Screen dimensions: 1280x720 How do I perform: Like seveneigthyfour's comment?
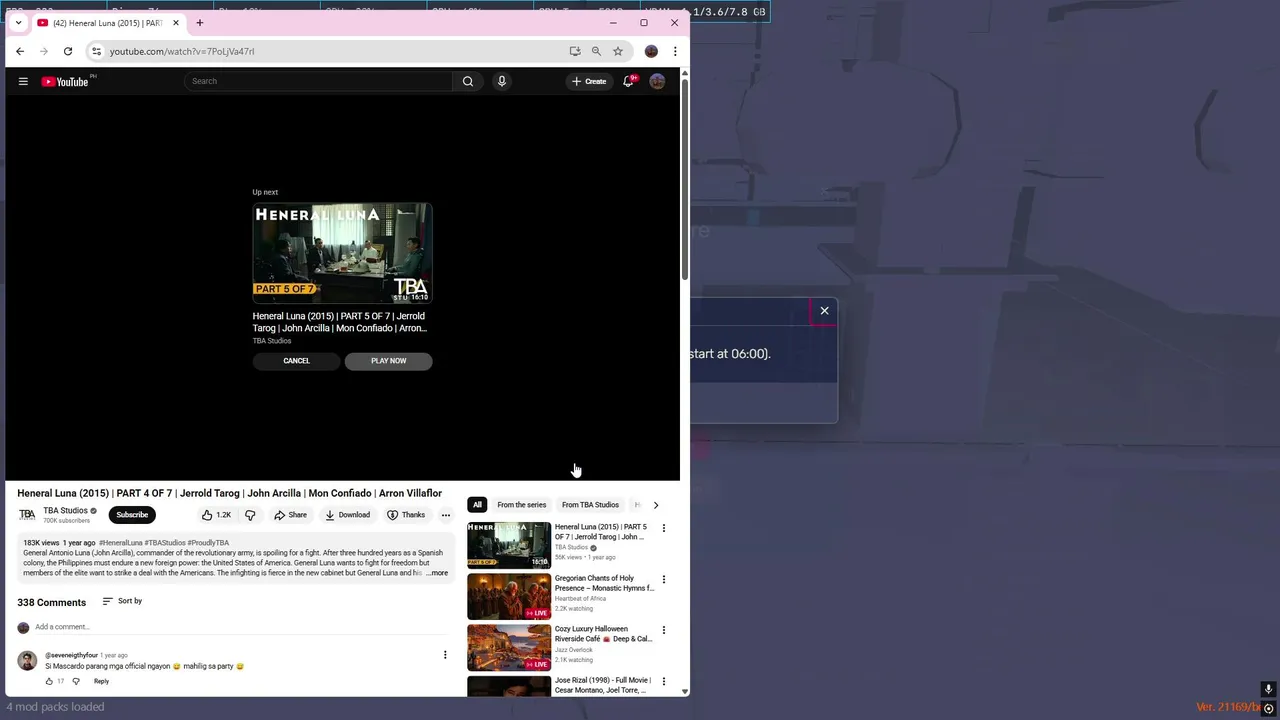(49, 681)
